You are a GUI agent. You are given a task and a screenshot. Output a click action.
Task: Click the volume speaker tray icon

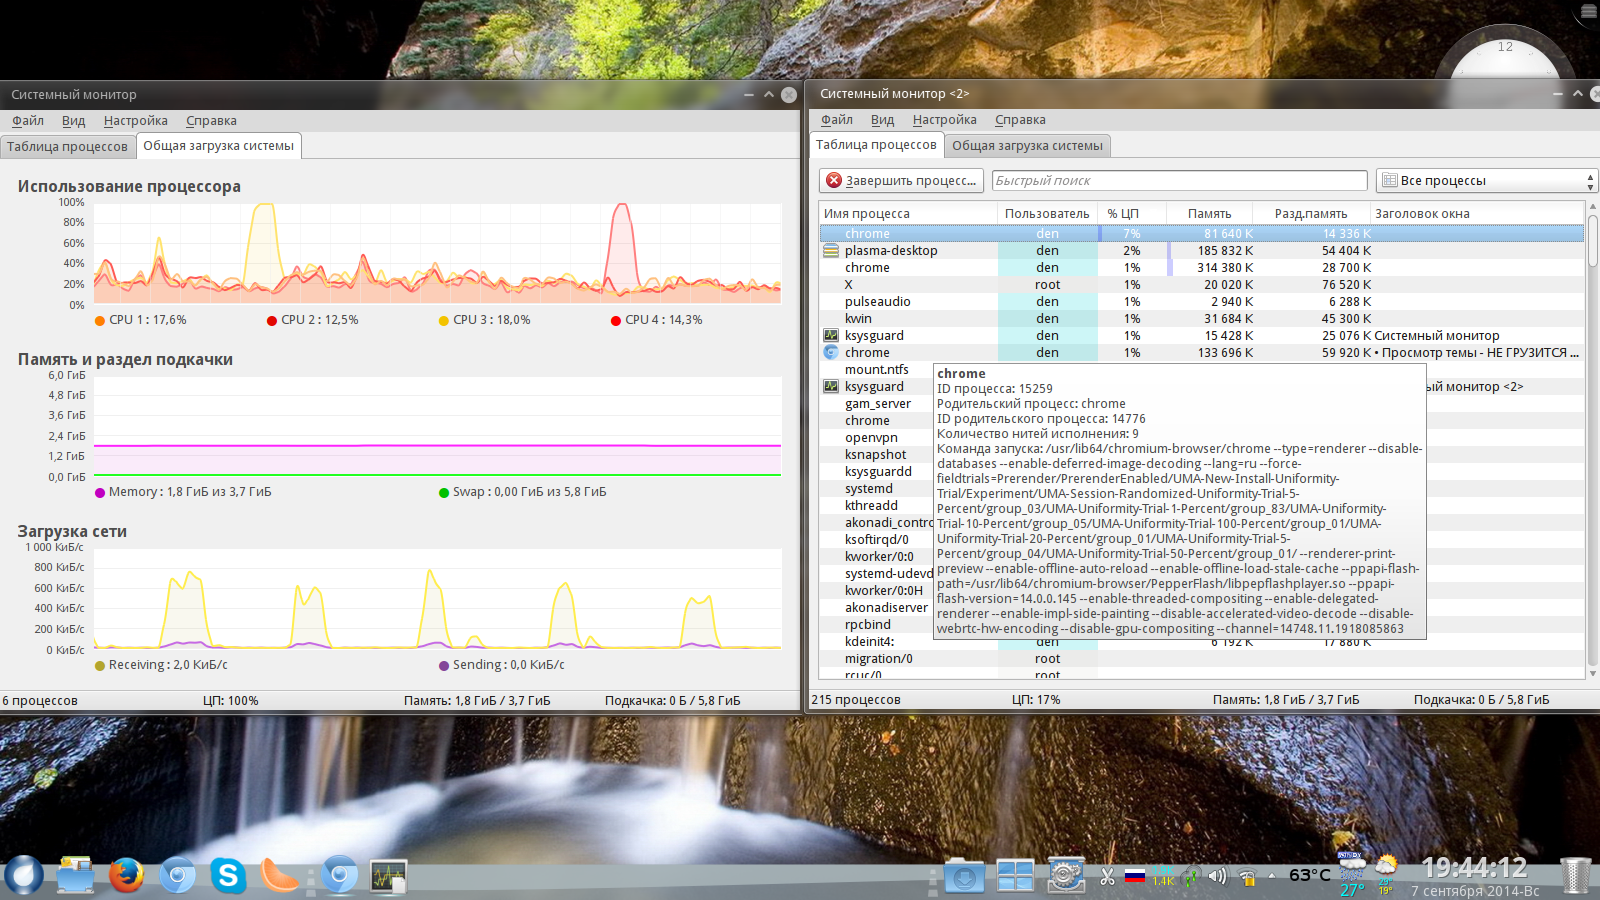[1217, 877]
